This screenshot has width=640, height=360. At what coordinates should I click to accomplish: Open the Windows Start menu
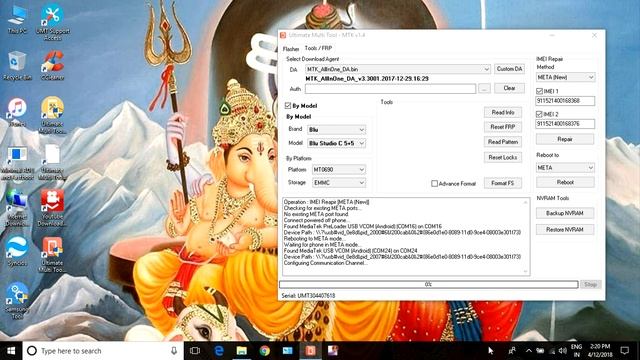(x=11, y=351)
